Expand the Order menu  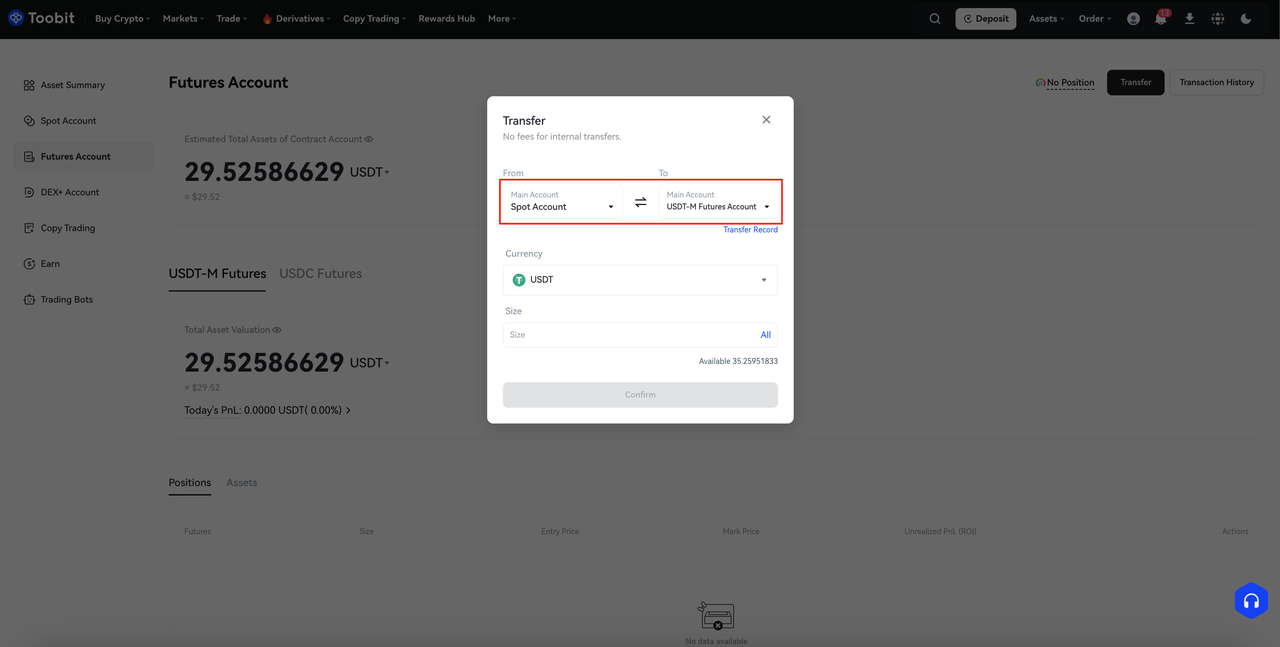pos(1094,19)
